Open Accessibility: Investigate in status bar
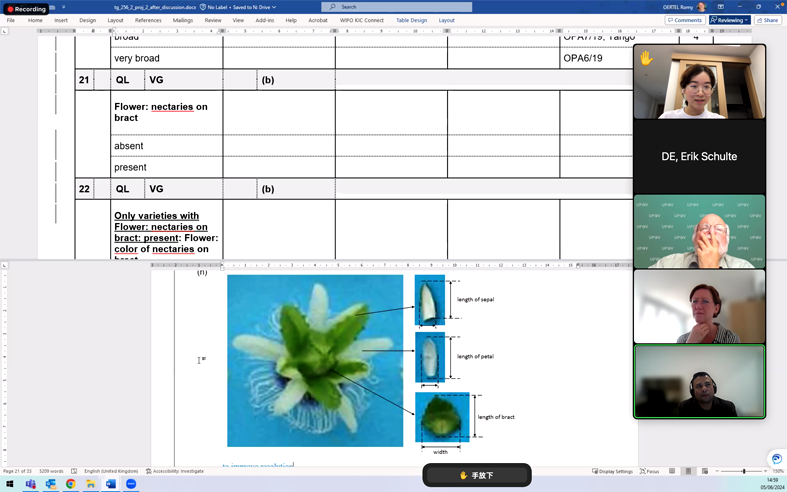 point(175,471)
